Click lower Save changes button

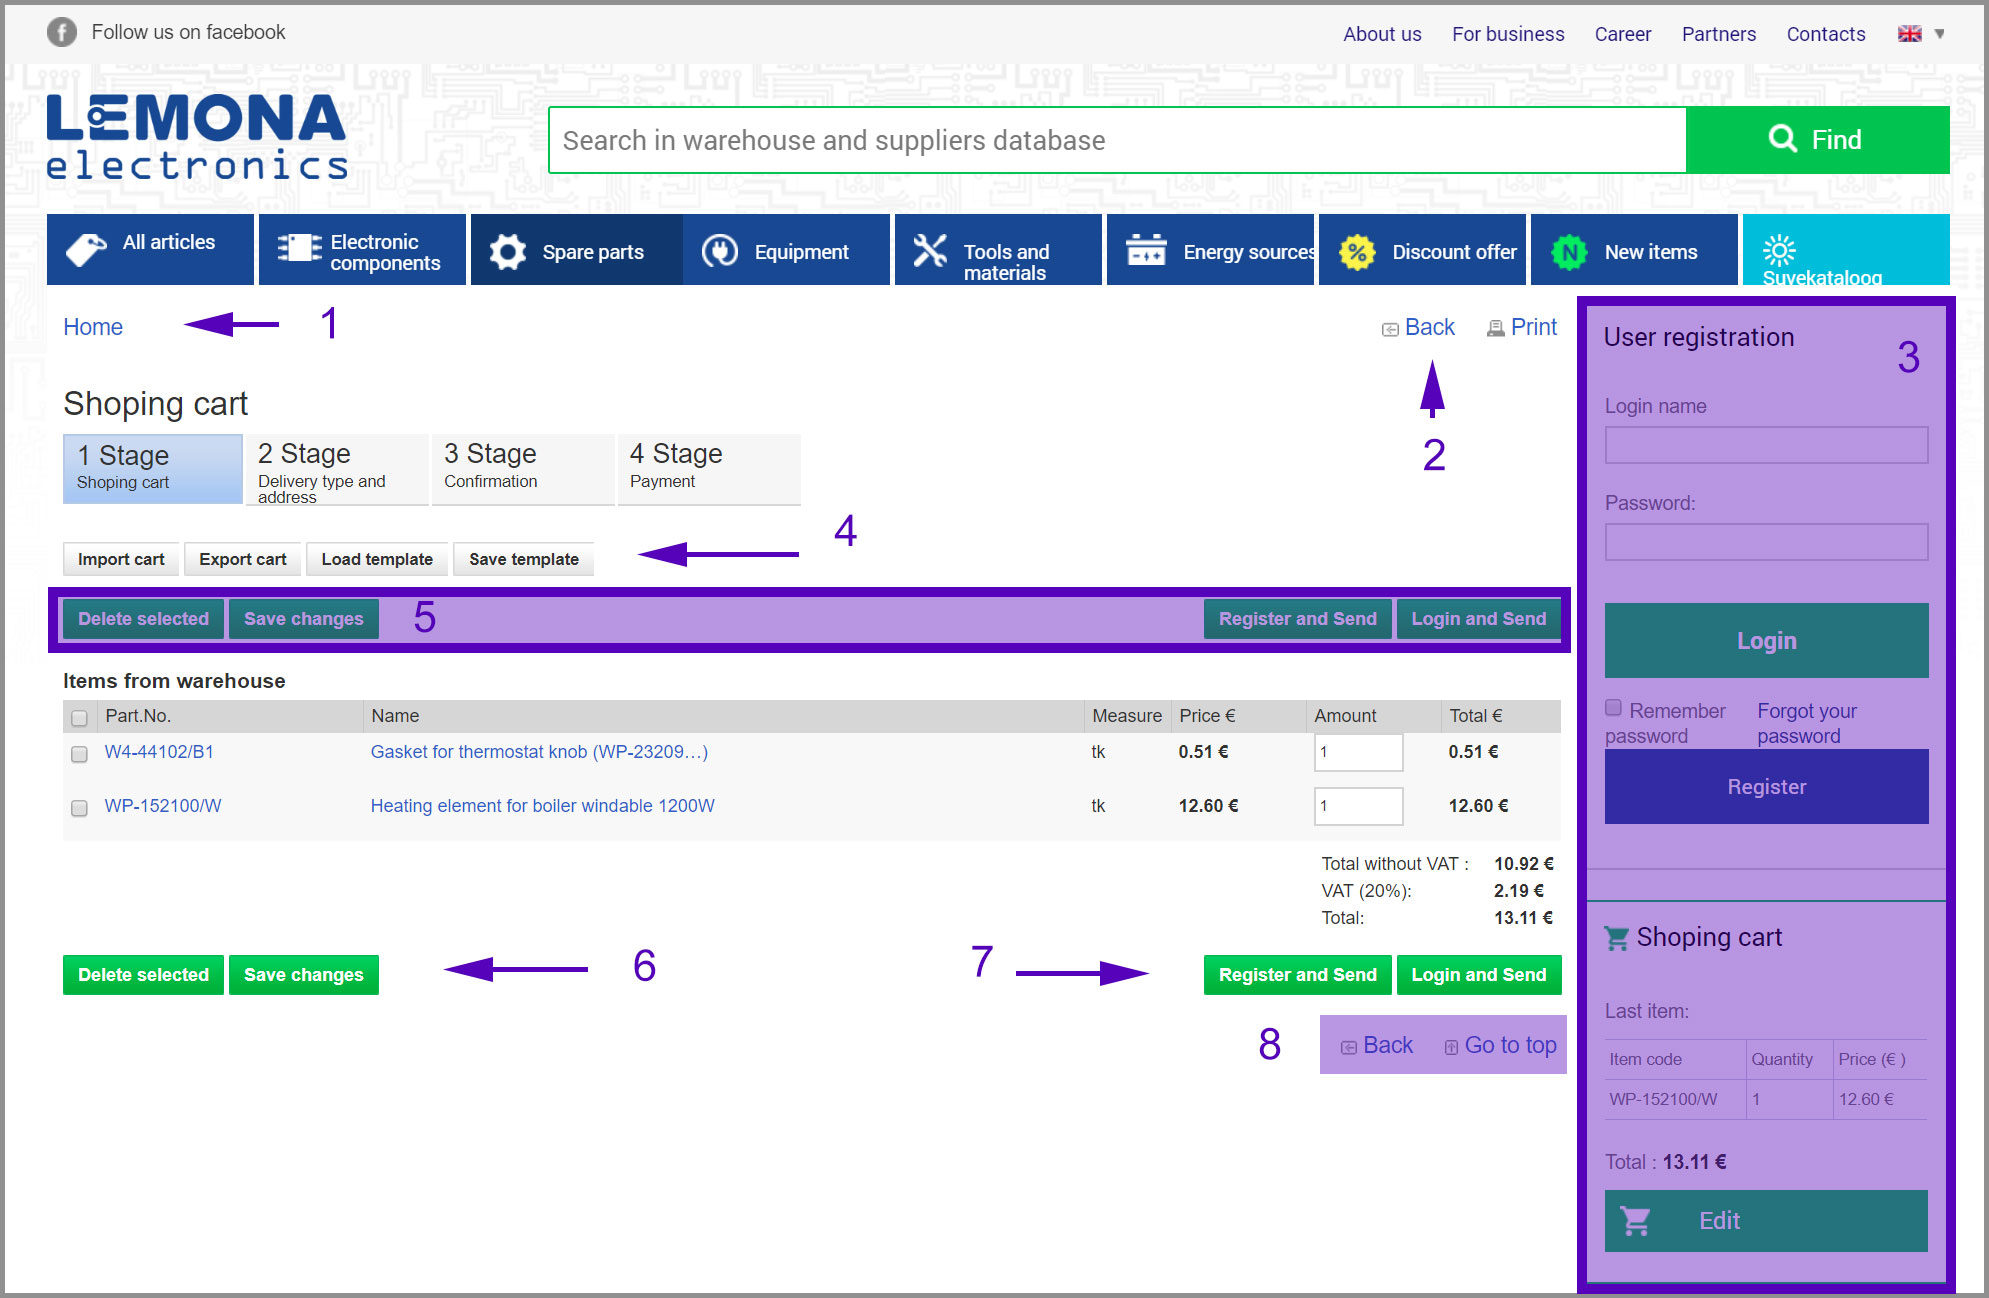(x=304, y=975)
